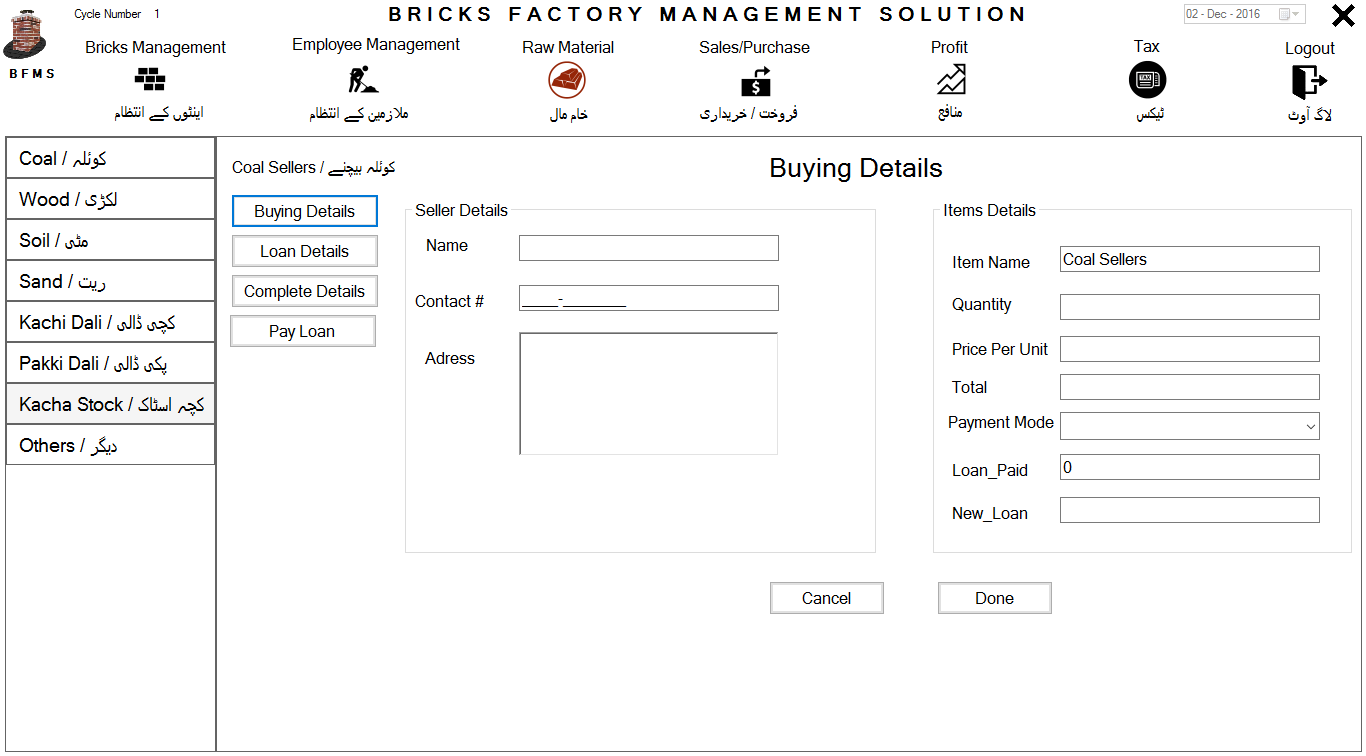Open Bricks Management brick wall icon
1366x756 pixels.
151,79
